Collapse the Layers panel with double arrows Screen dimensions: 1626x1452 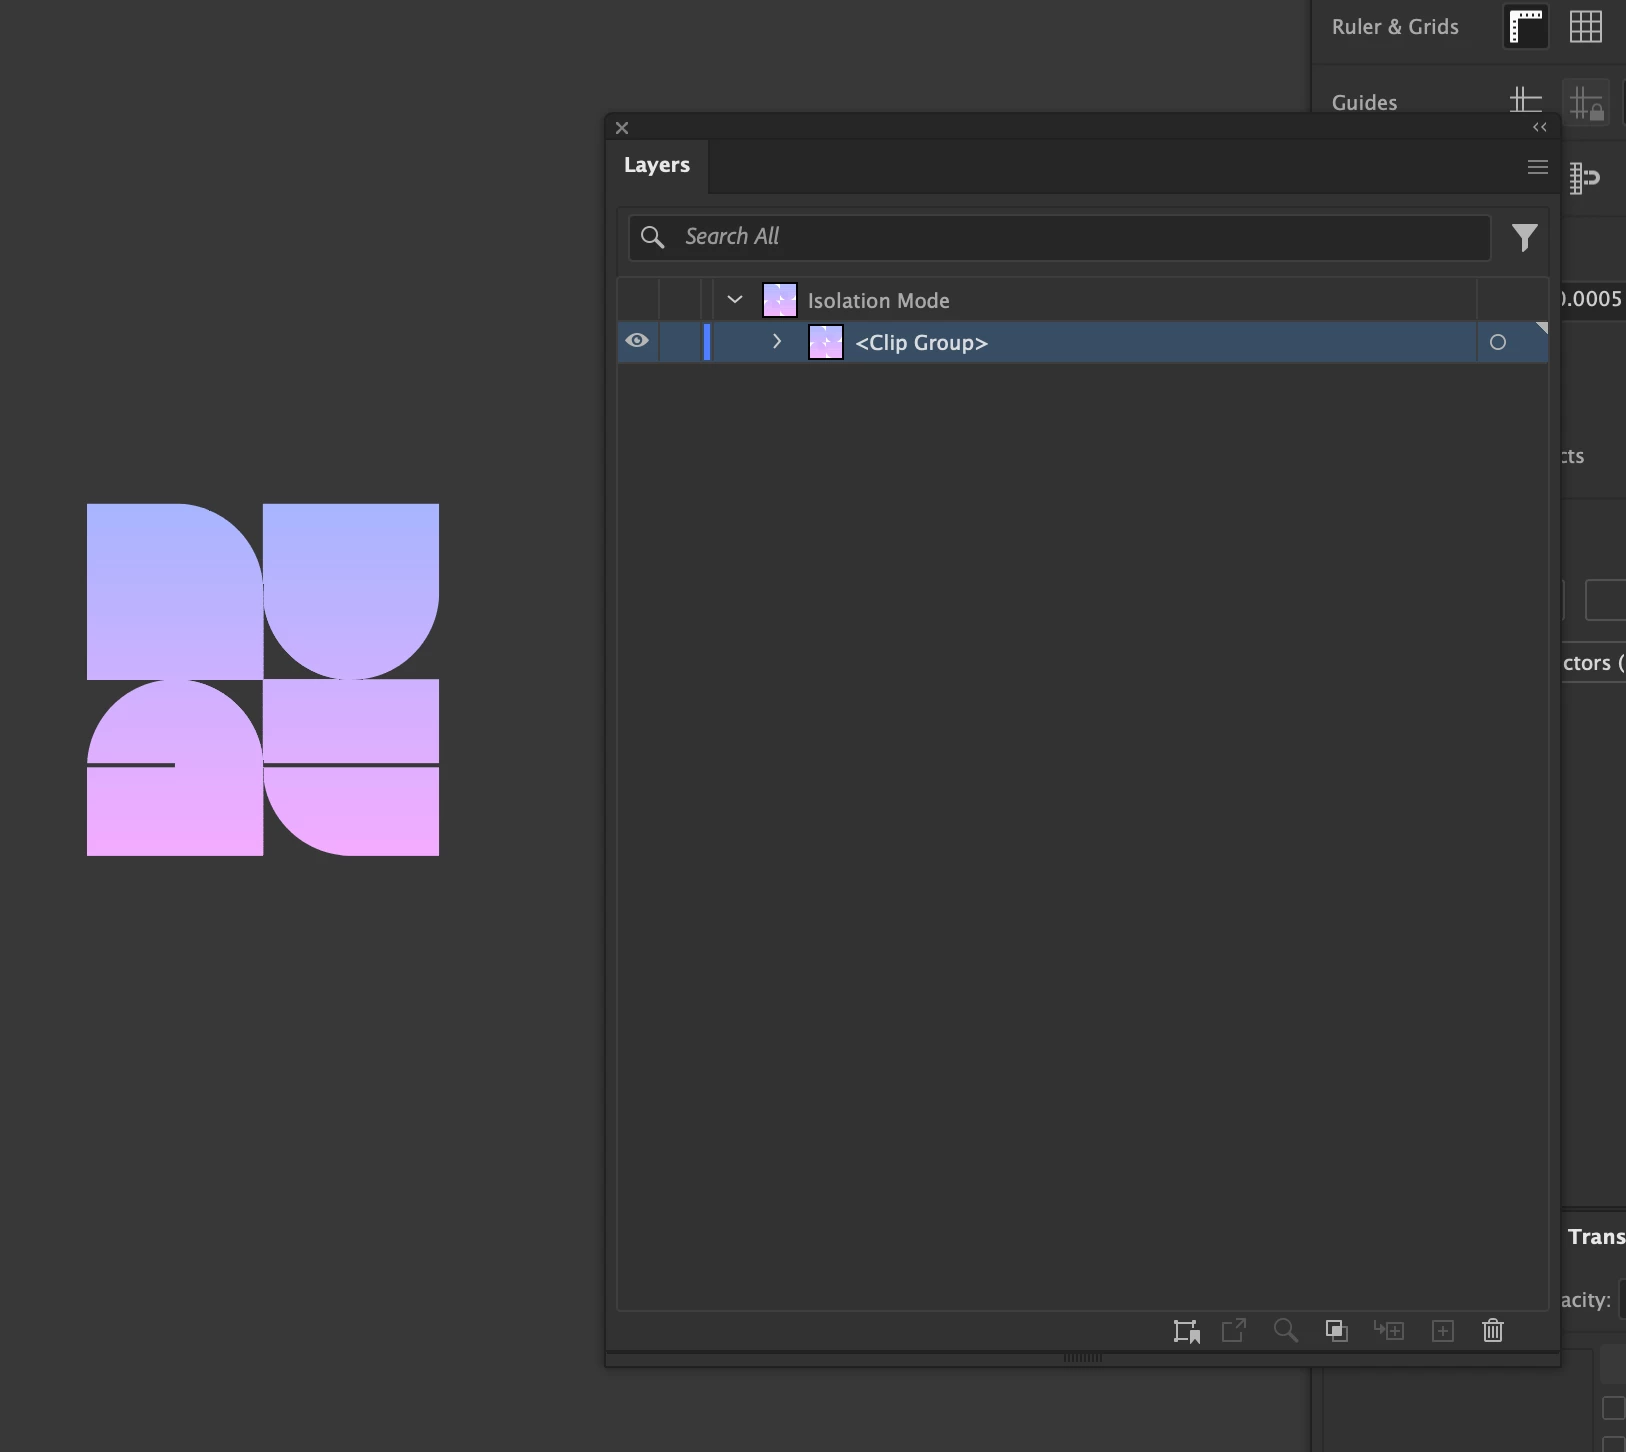(1540, 127)
